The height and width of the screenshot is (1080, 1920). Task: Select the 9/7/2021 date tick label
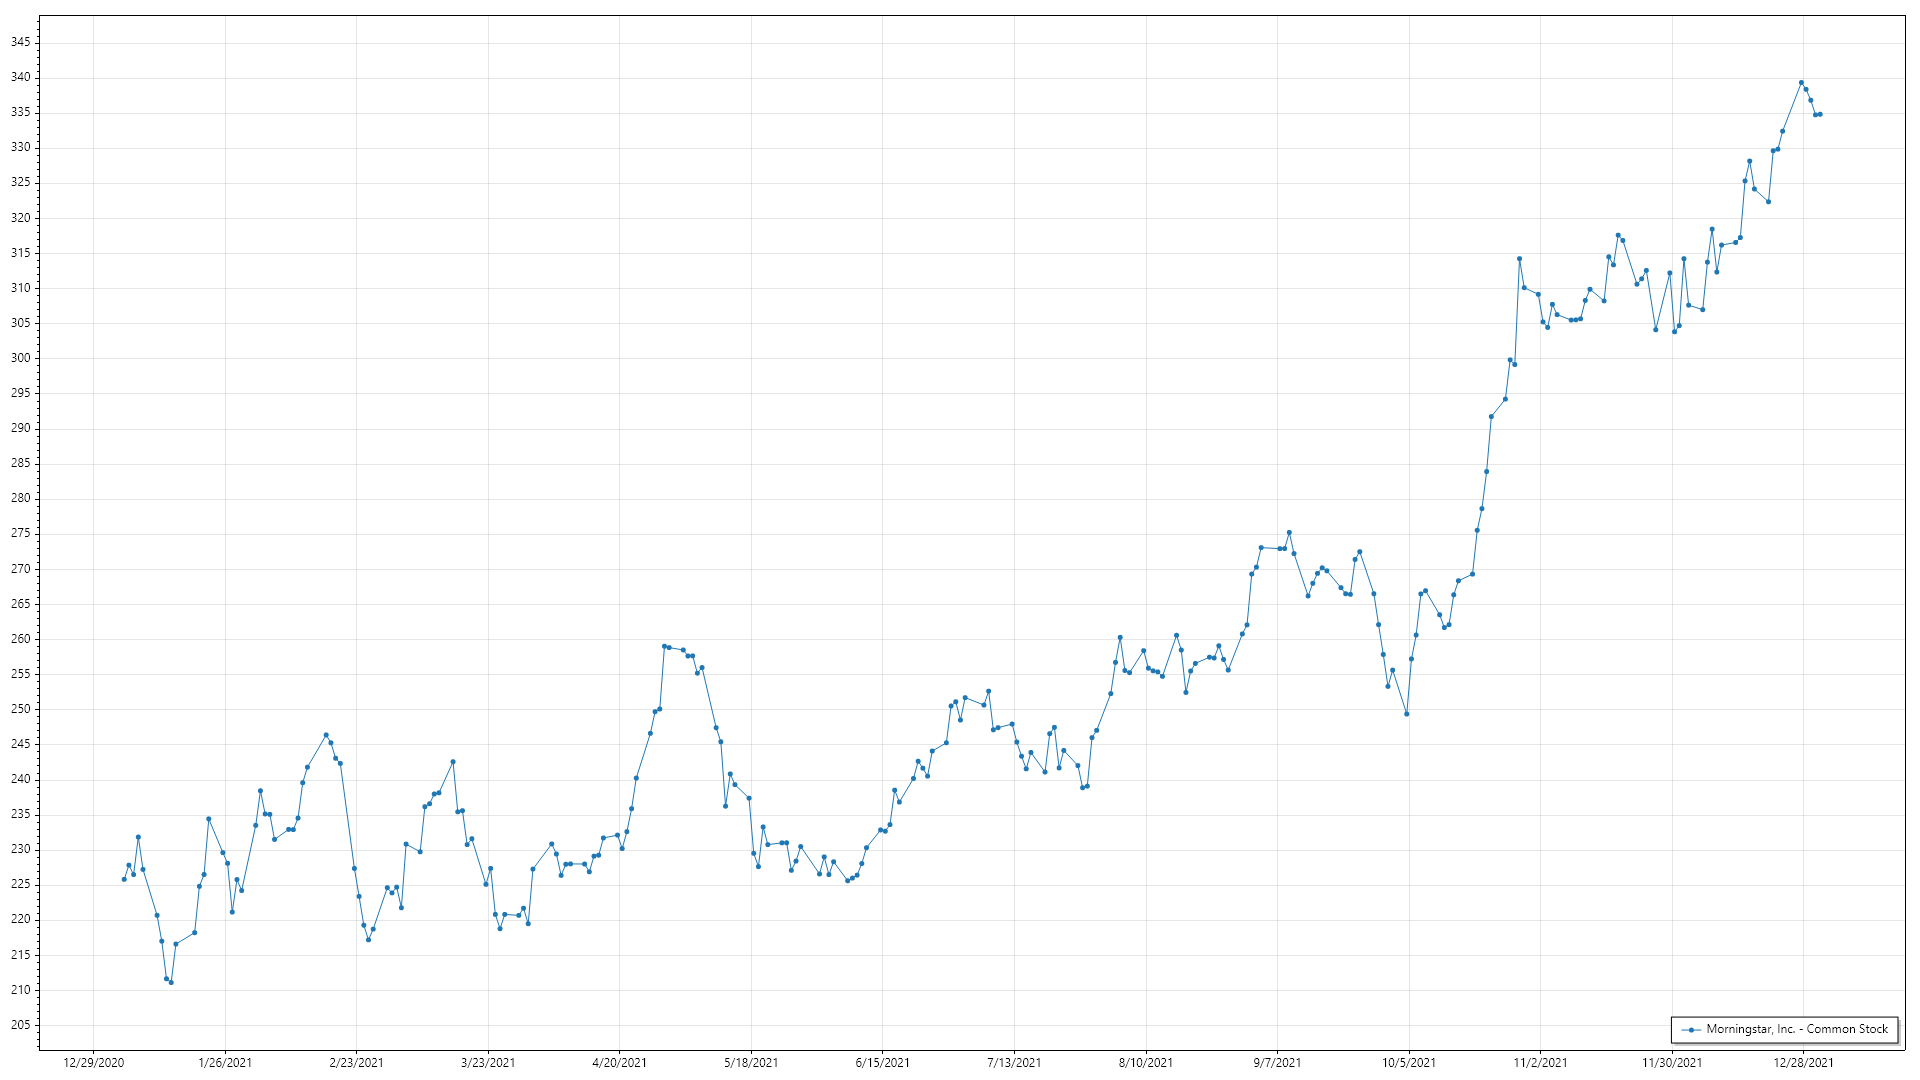[1277, 1063]
